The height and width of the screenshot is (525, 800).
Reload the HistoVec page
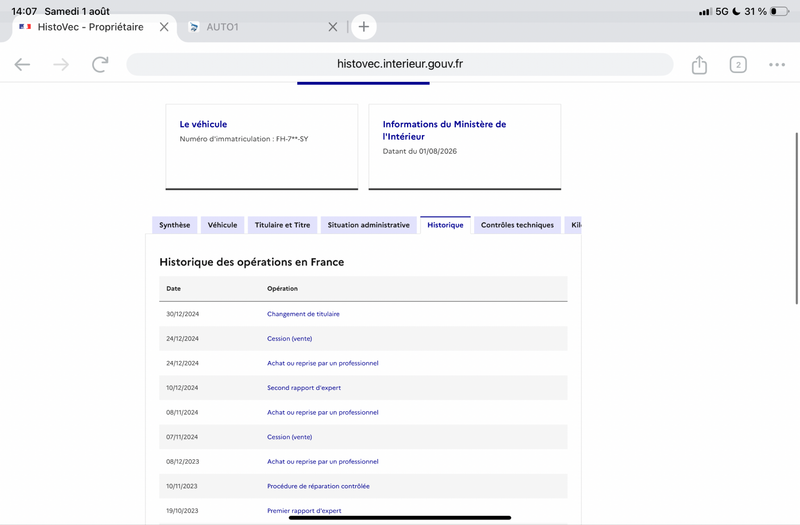(x=100, y=64)
